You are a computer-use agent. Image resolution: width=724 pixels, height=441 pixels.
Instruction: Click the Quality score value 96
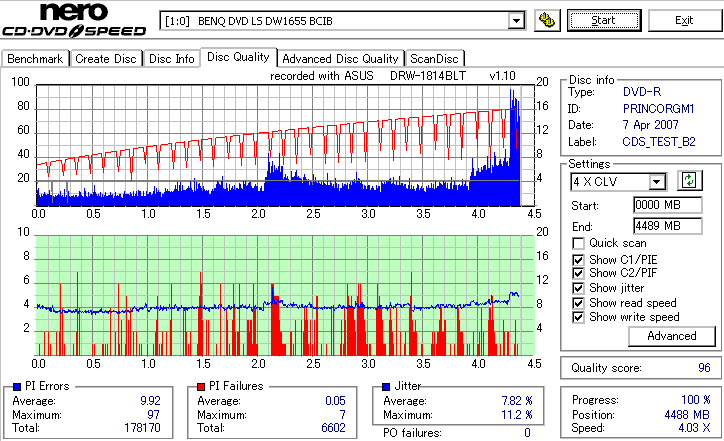(704, 368)
